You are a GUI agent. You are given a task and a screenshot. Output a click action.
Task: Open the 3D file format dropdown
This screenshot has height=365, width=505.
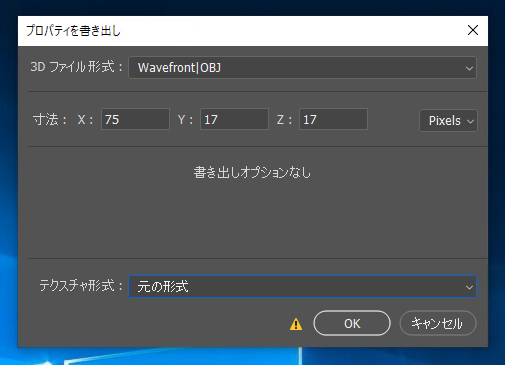(302, 68)
